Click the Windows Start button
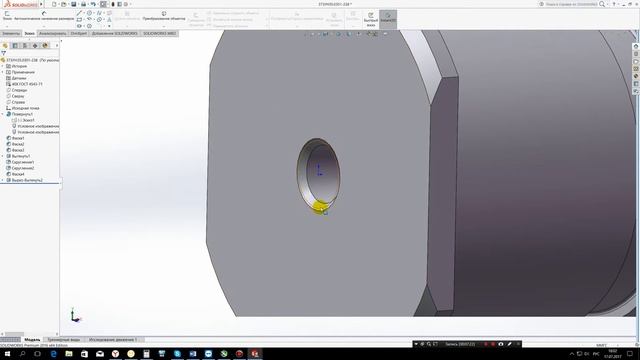 [7, 354]
